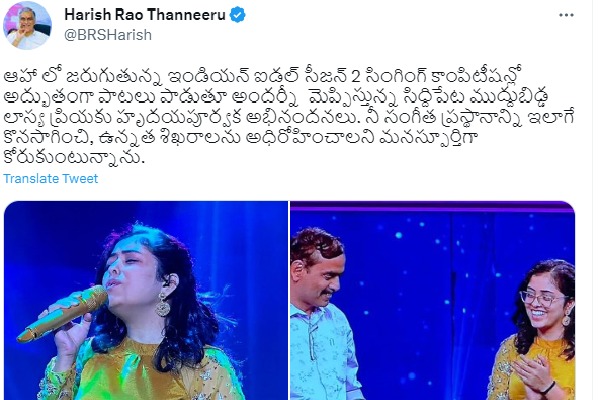Image resolution: width=600 pixels, height=400 pixels.
Task: Click the golden microphone in the left photo
Action: tap(63, 314)
